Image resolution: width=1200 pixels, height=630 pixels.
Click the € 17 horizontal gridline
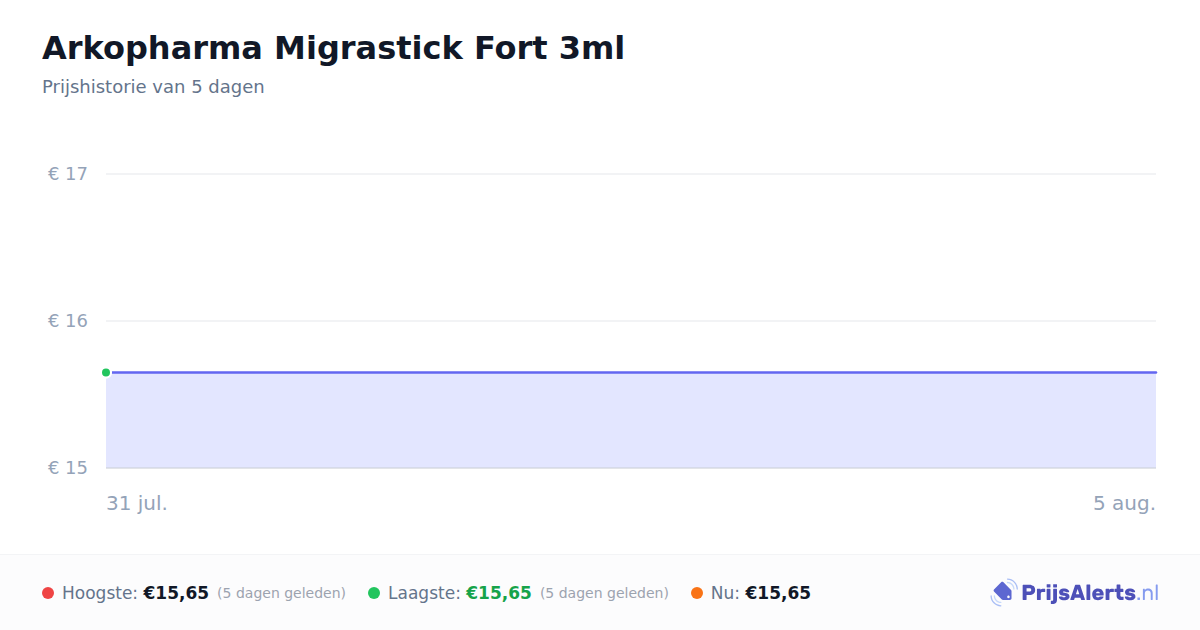631,174
